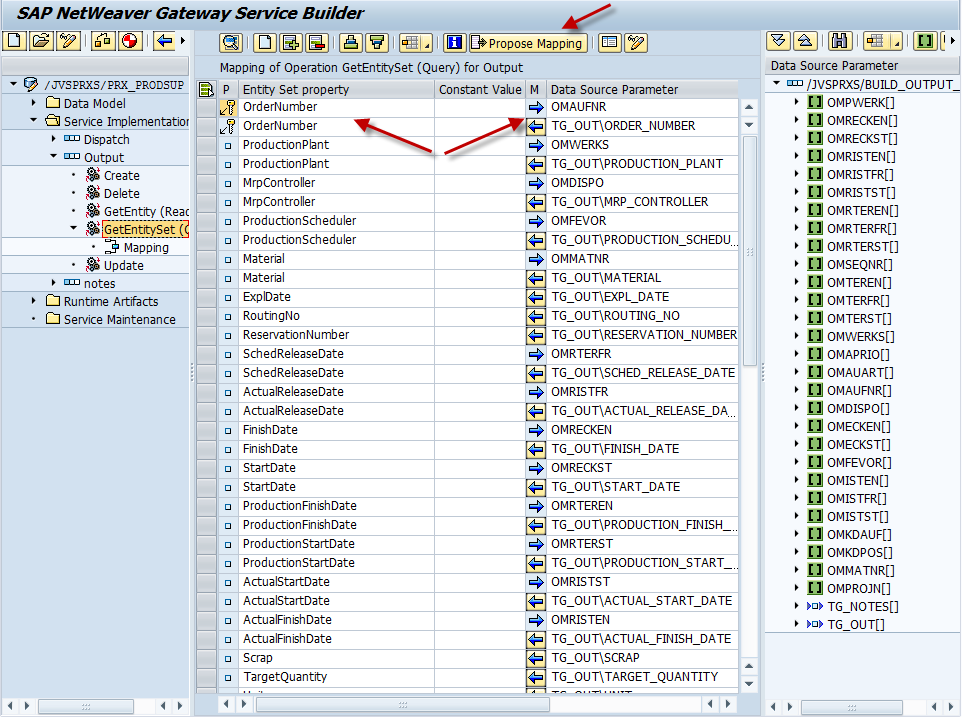Screen dimensions: 962x718
Task: Create a new project with the blank page icon
Action: pos(14,41)
